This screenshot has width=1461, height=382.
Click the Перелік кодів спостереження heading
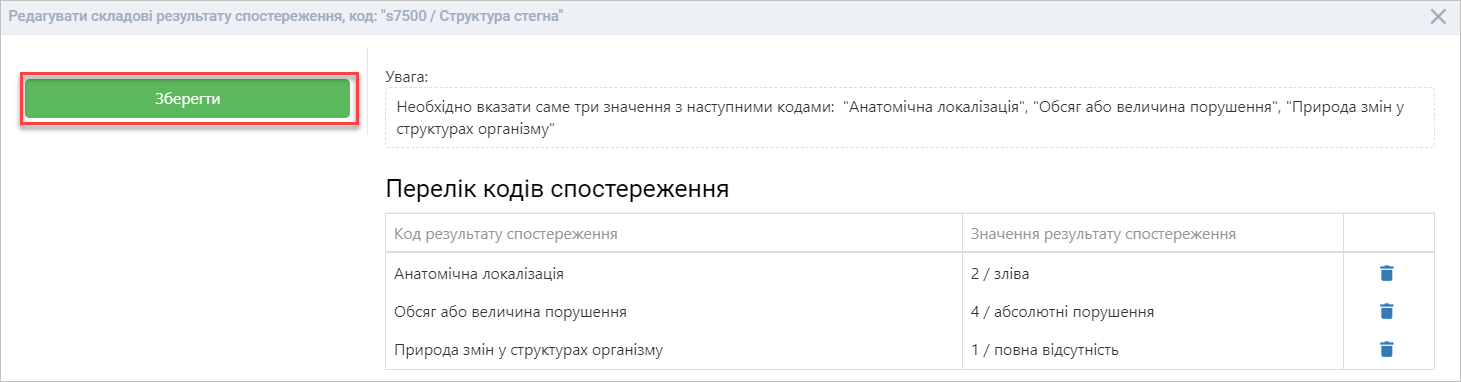click(557, 189)
